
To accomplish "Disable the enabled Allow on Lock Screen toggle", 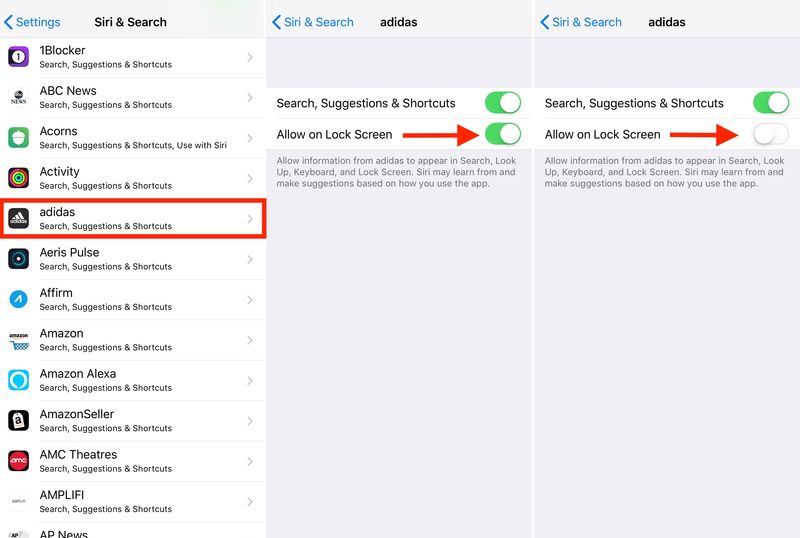I will click(503, 134).
